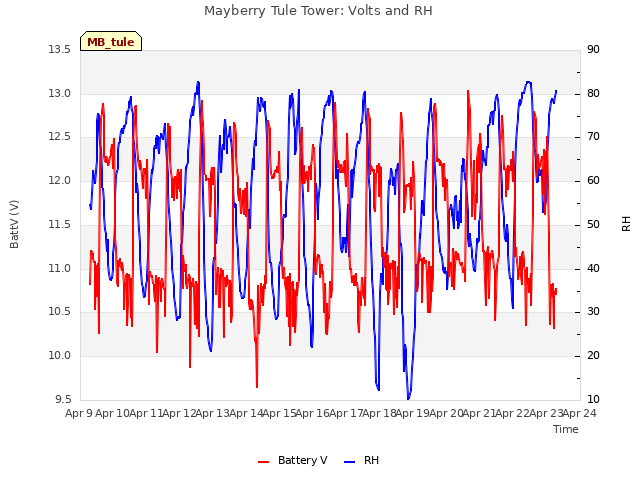Click the red Battery V legend swatch
The width and height of the screenshot is (640, 480).
coord(264,462)
